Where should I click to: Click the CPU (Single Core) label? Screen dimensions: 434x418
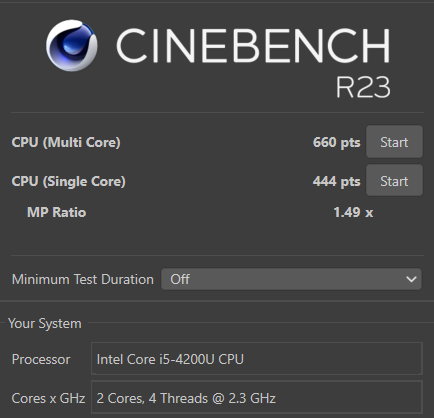[x=69, y=182]
